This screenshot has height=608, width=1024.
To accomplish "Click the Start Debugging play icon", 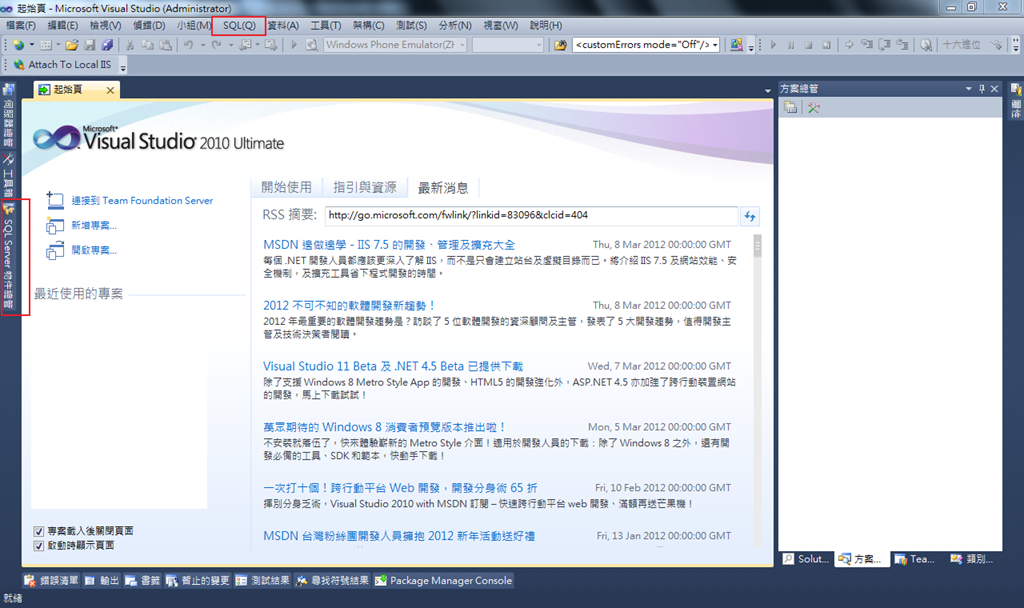I will point(294,45).
